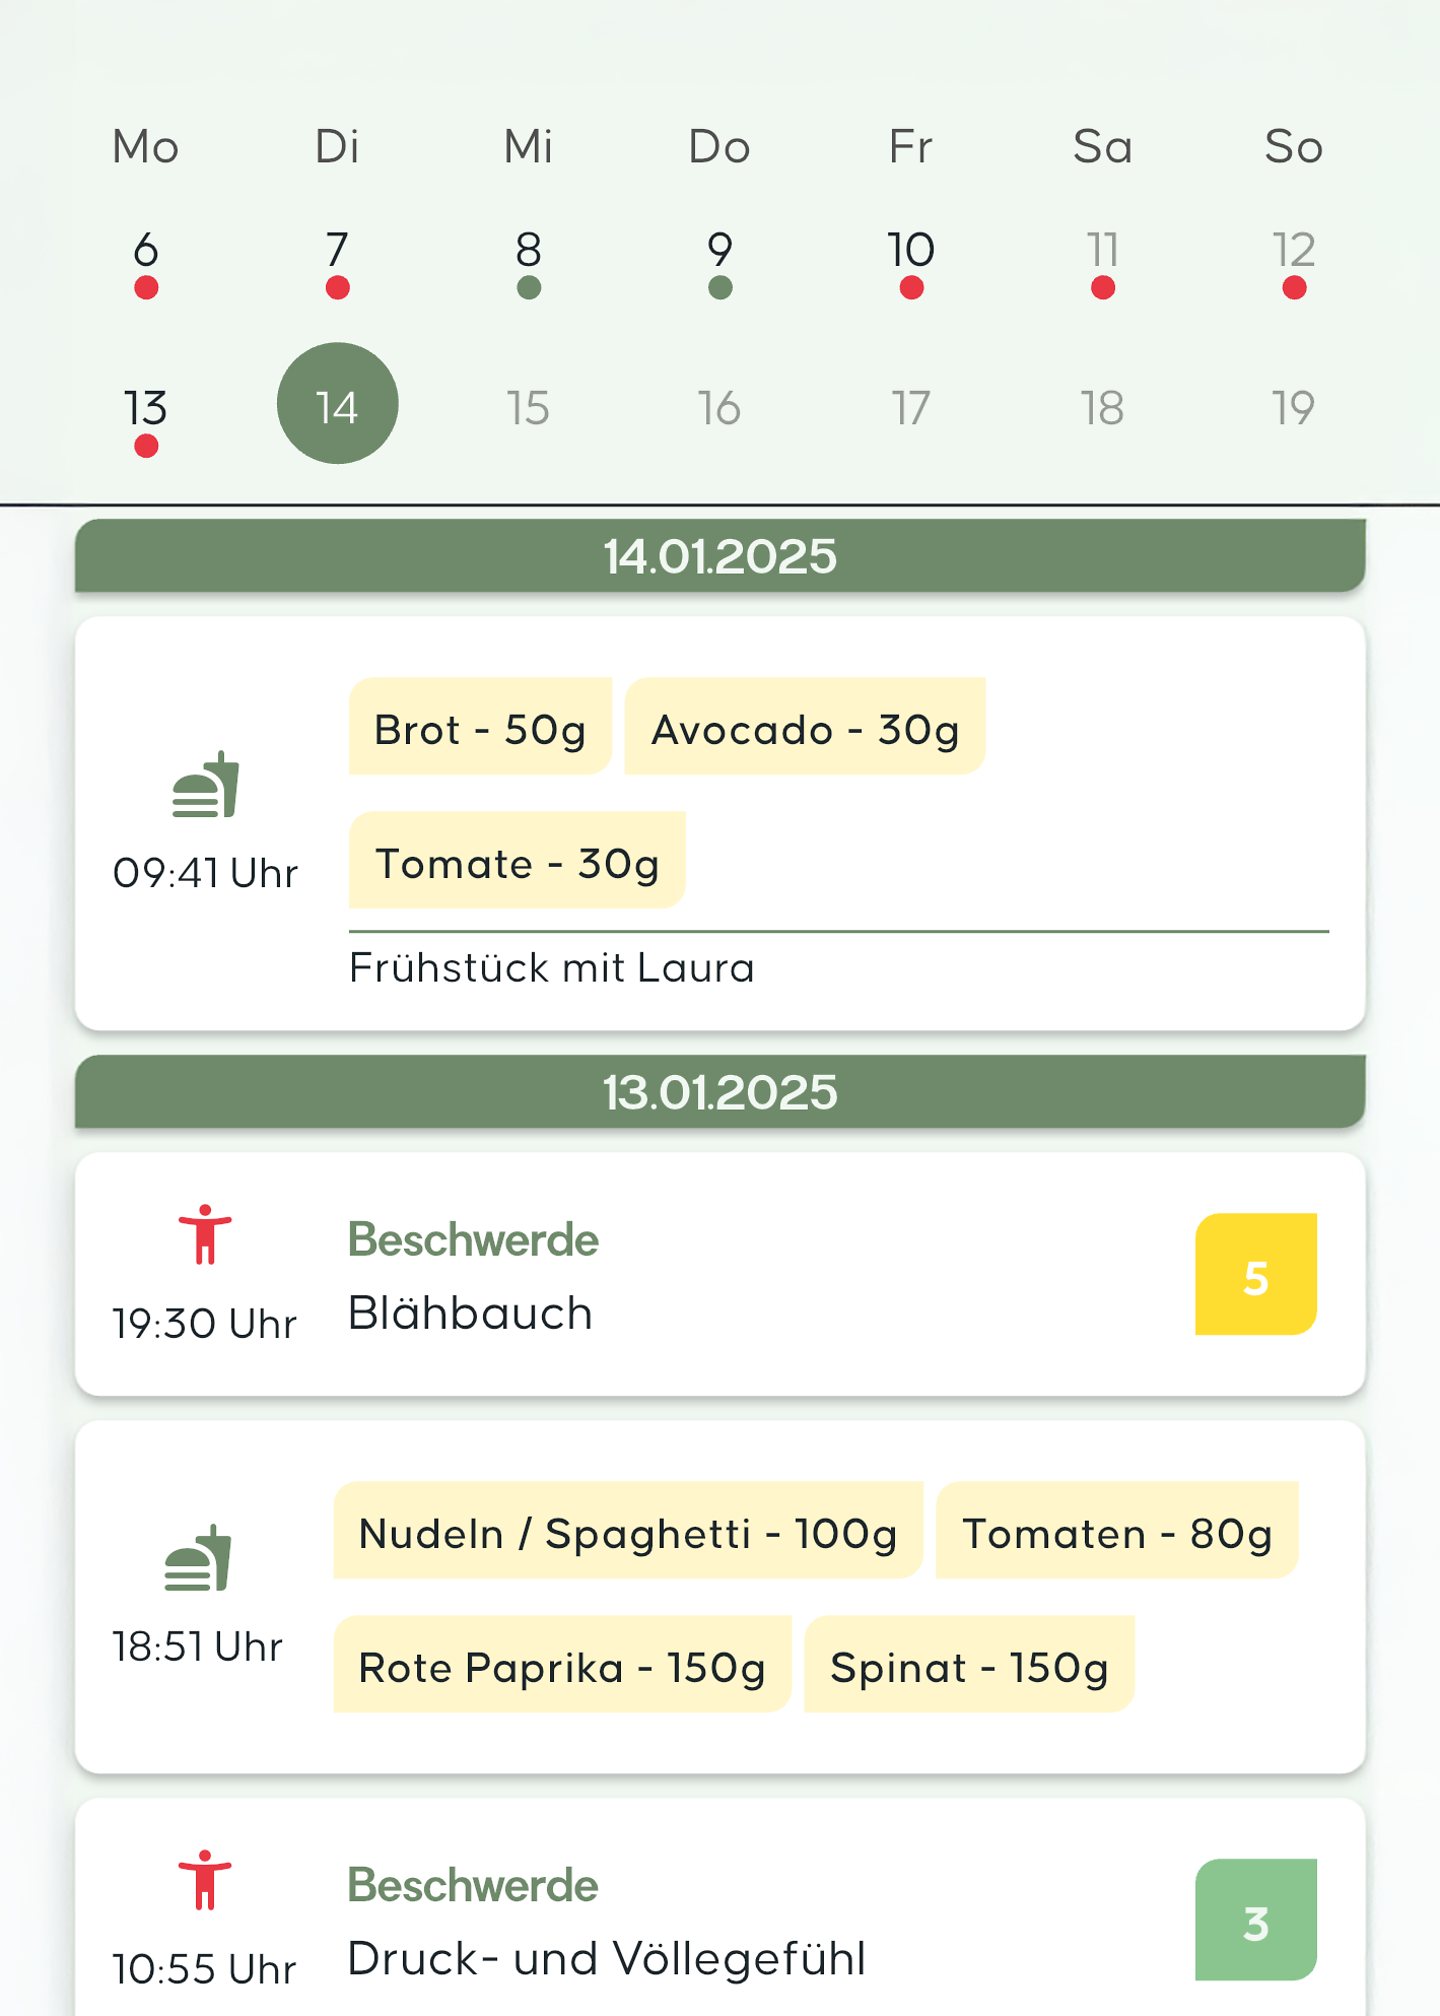Tap the meal icon at 09:41 Uhr

(x=206, y=785)
